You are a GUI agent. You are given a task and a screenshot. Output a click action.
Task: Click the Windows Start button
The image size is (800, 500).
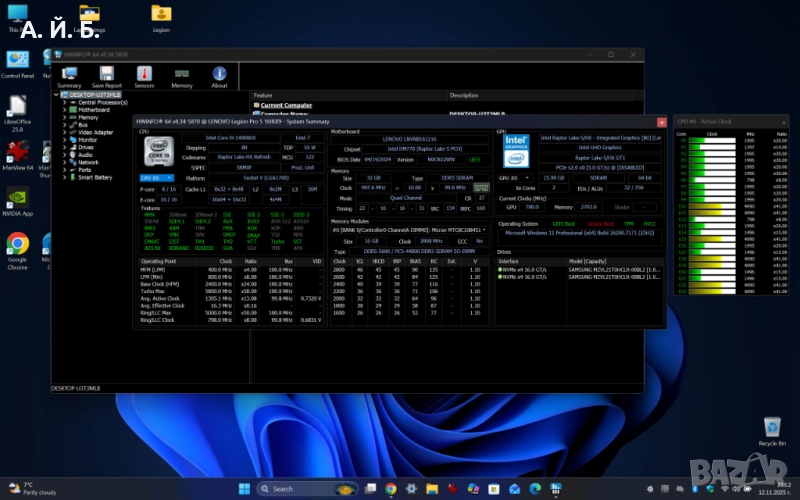[x=243, y=489]
